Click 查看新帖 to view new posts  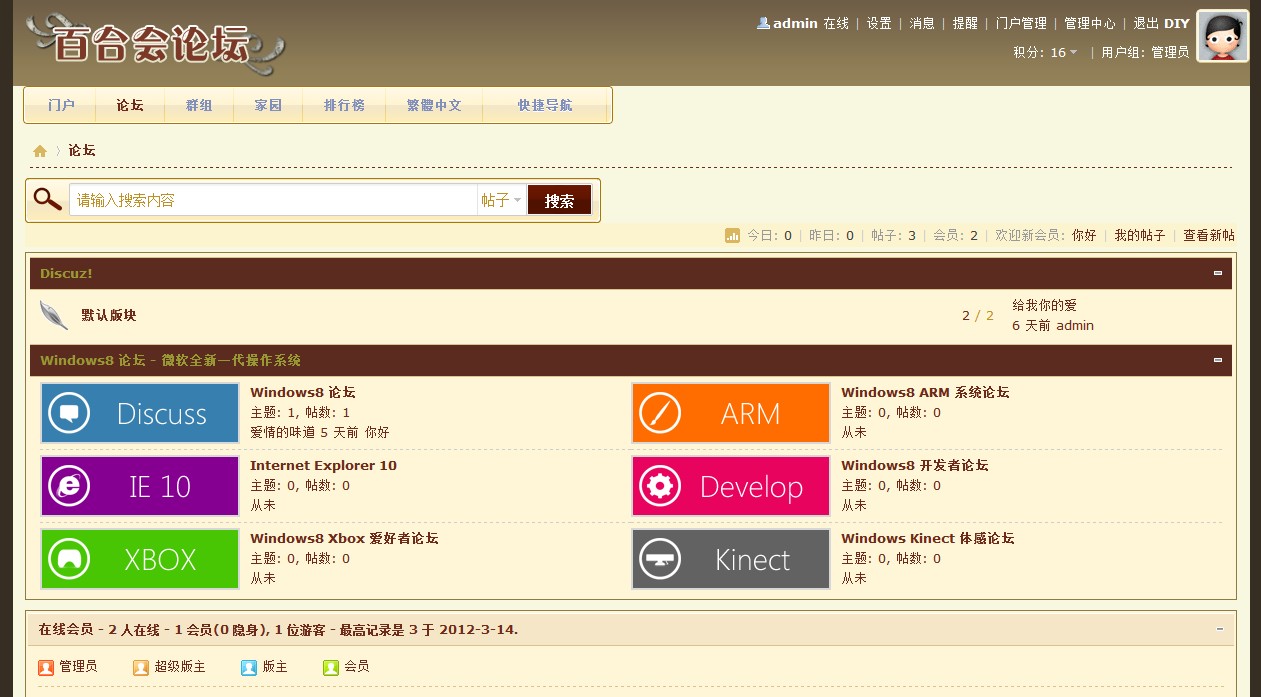(1209, 236)
